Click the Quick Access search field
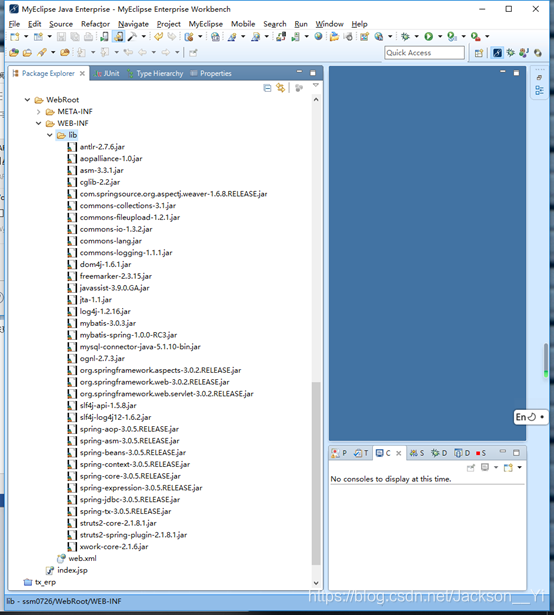Viewport: 554px width, 615px height. [x=424, y=53]
